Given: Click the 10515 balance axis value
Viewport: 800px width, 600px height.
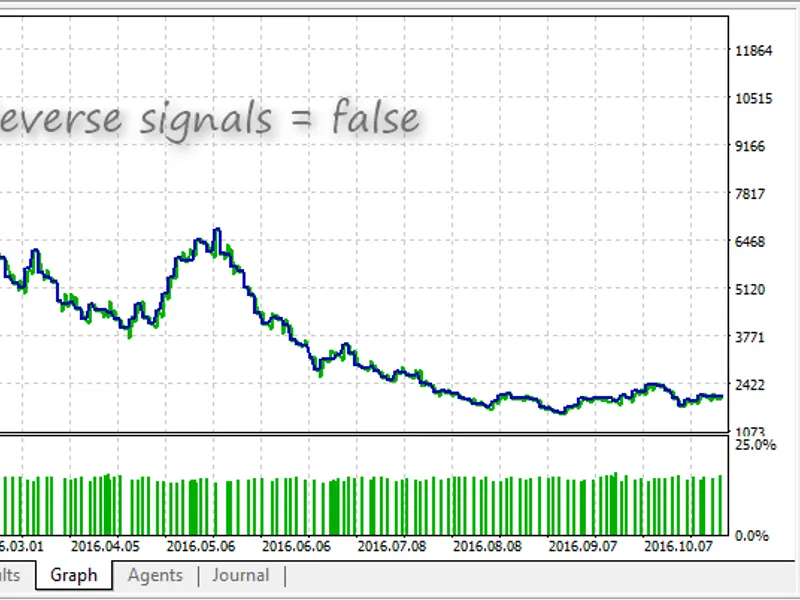Looking at the screenshot, I should pos(754,98).
